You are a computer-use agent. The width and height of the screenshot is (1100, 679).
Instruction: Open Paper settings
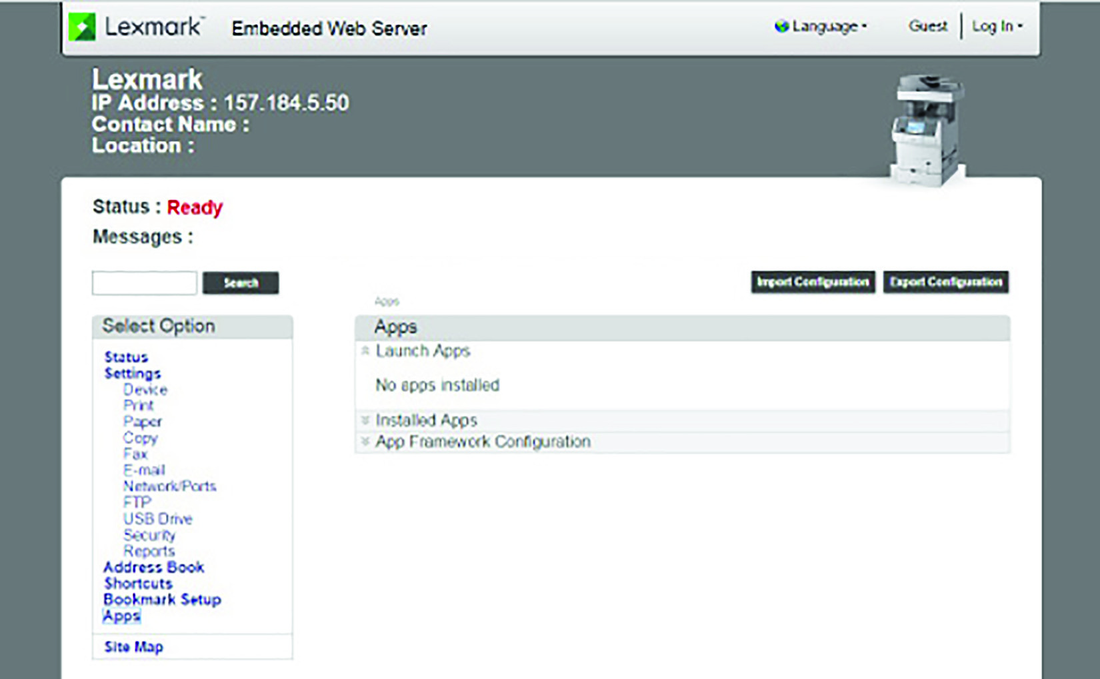pyautogui.click(x=142, y=422)
